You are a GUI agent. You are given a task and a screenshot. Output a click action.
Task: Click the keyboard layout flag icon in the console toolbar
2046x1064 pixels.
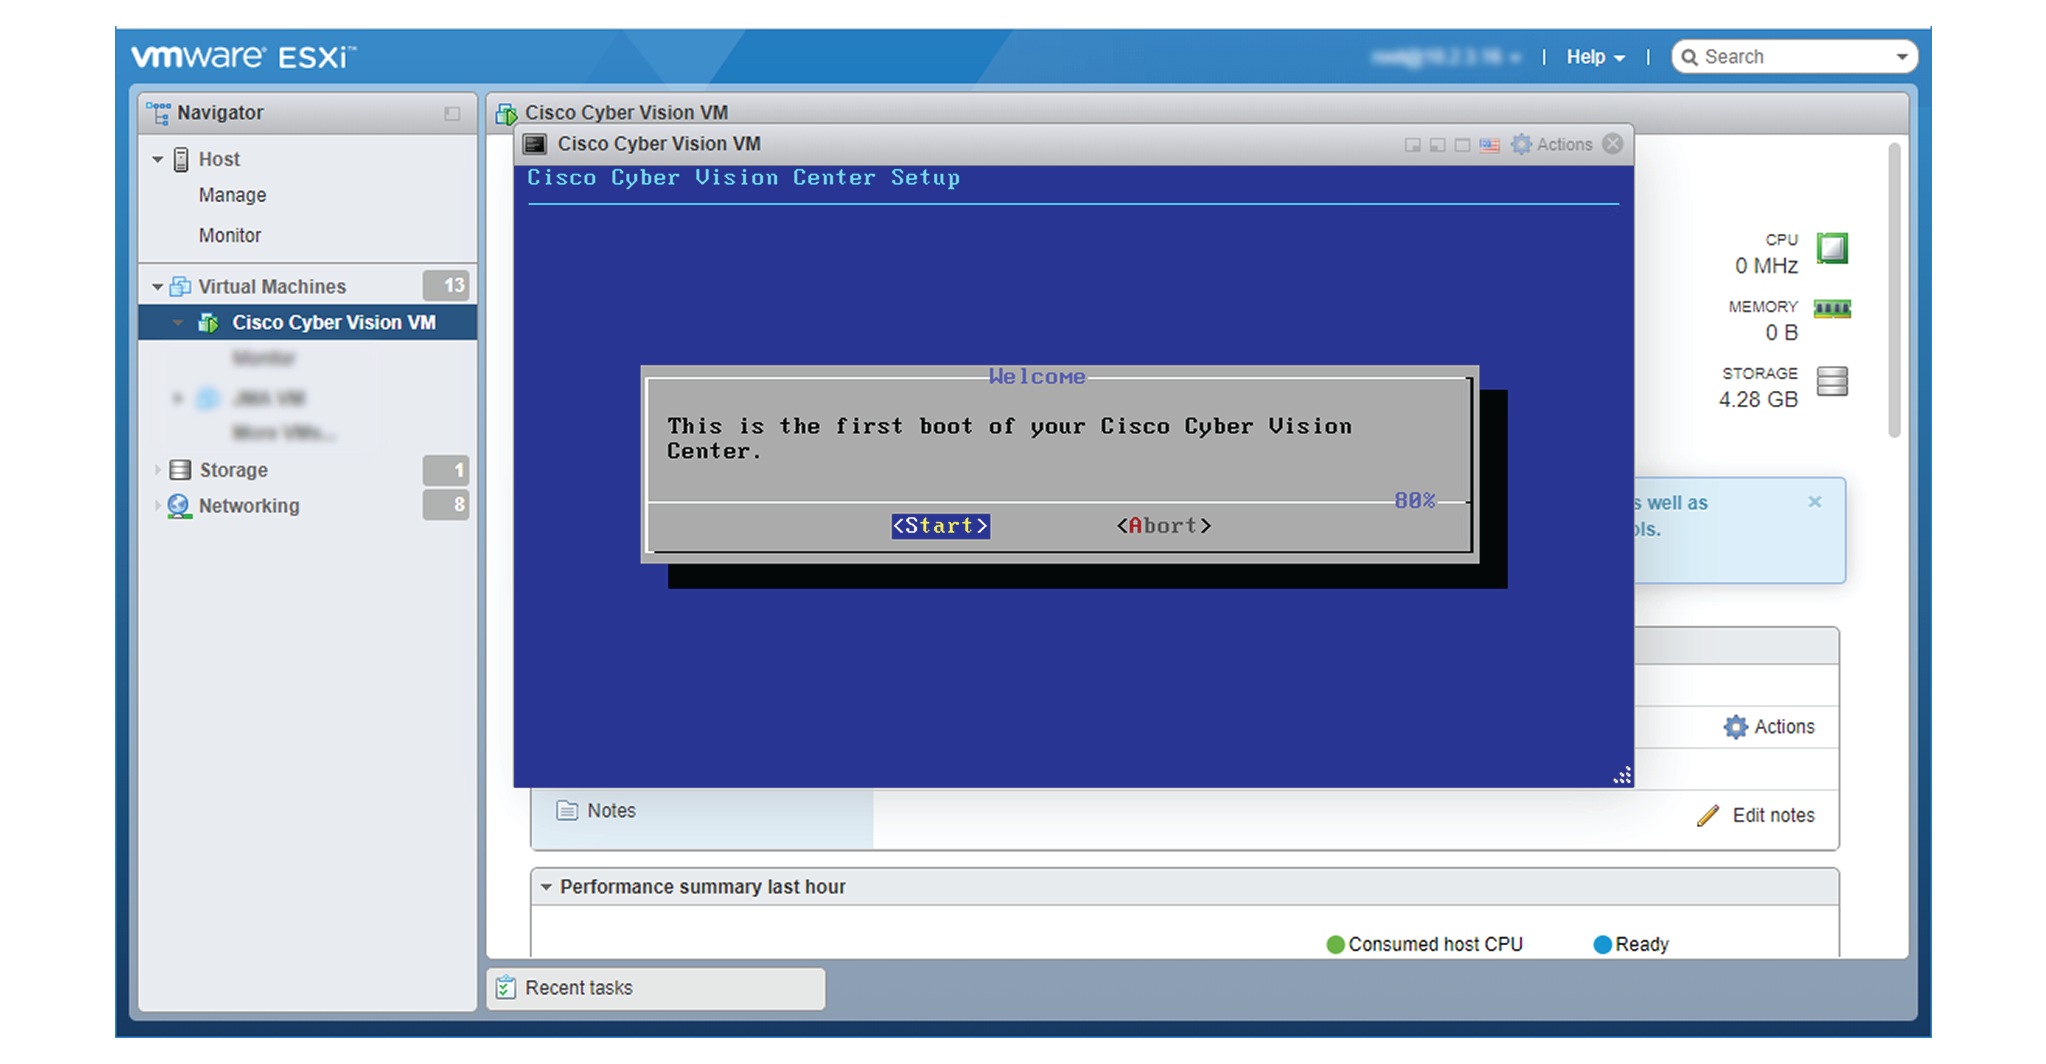pyautogui.click(x=1489, y=144)
